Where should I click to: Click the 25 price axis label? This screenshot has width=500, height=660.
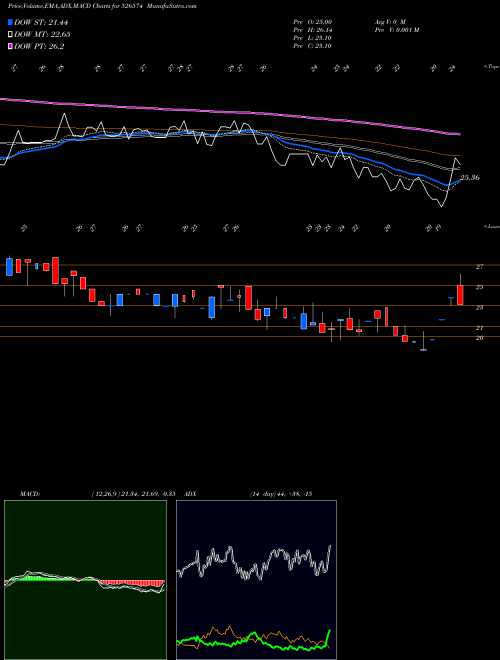tap(479, 287)
